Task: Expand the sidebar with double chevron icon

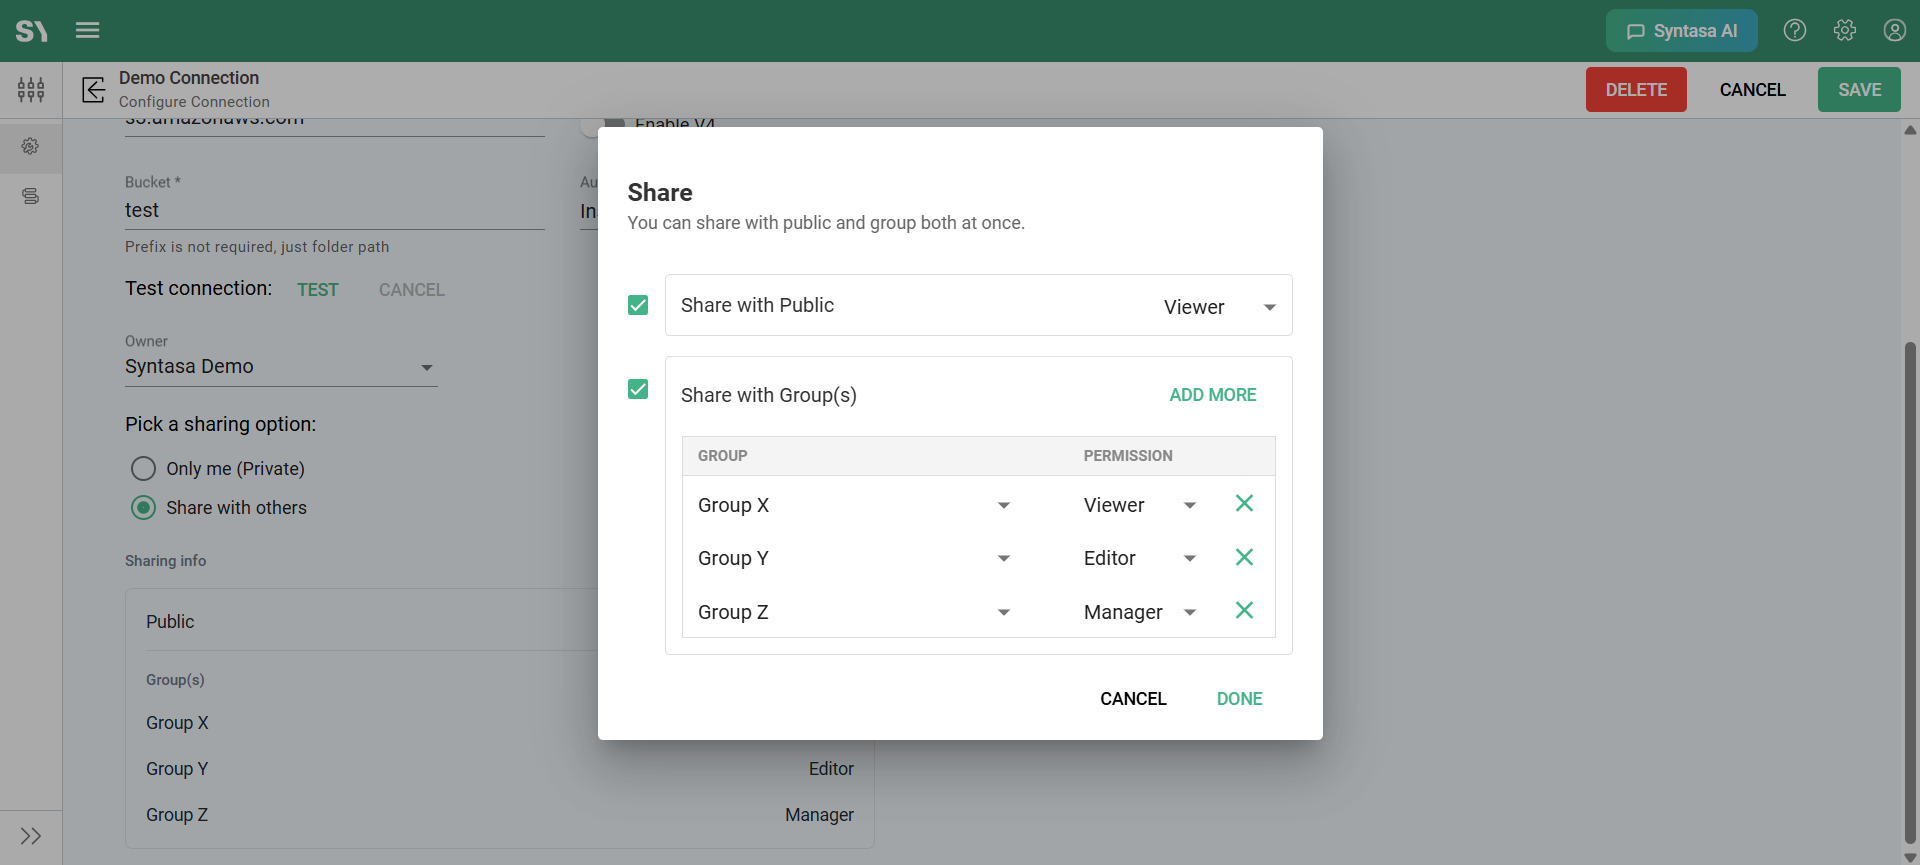Action: click(x=31, y=836)
